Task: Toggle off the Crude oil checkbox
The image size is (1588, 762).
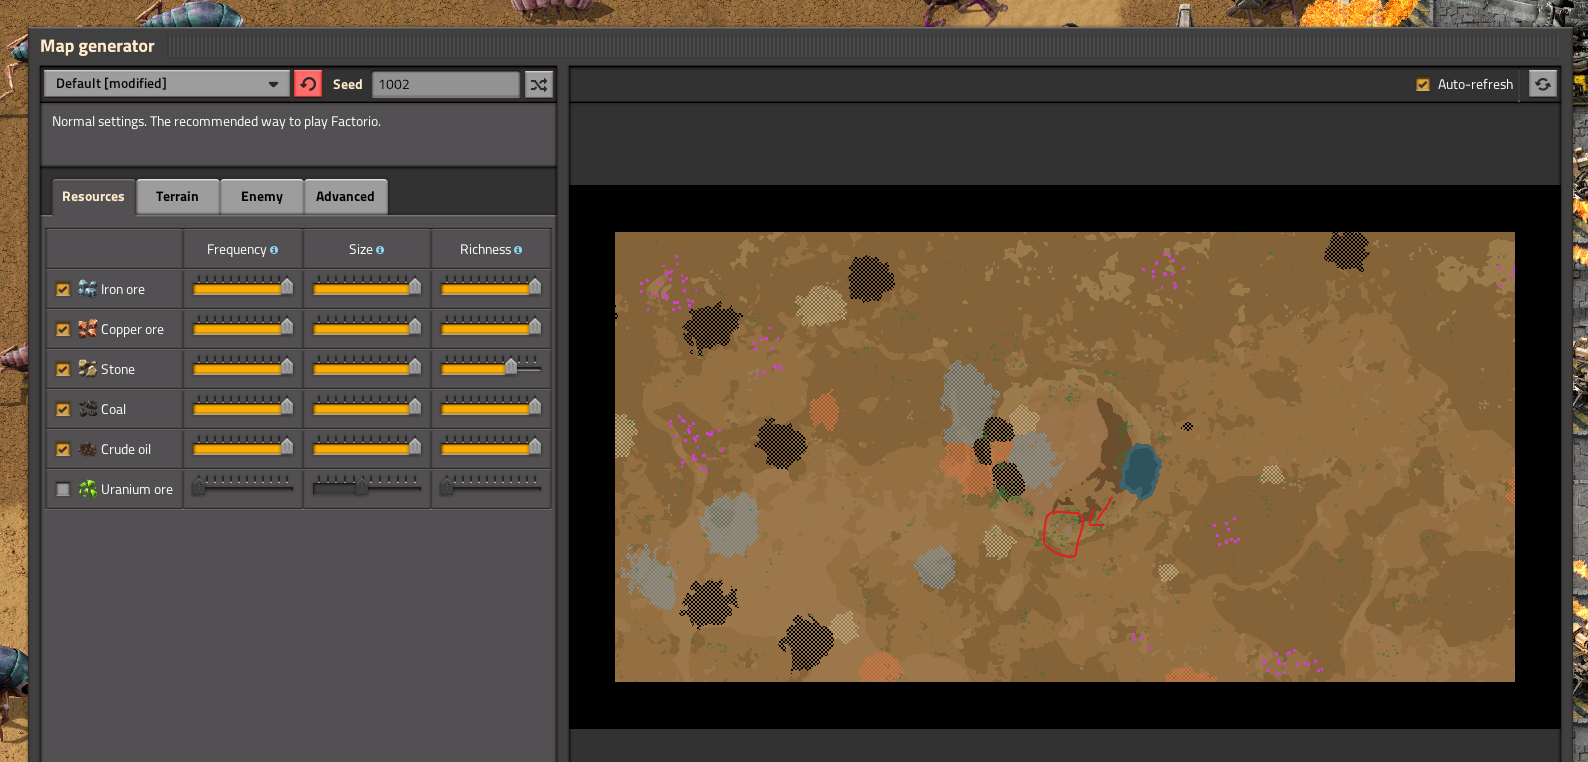Action: pos(63,449)
